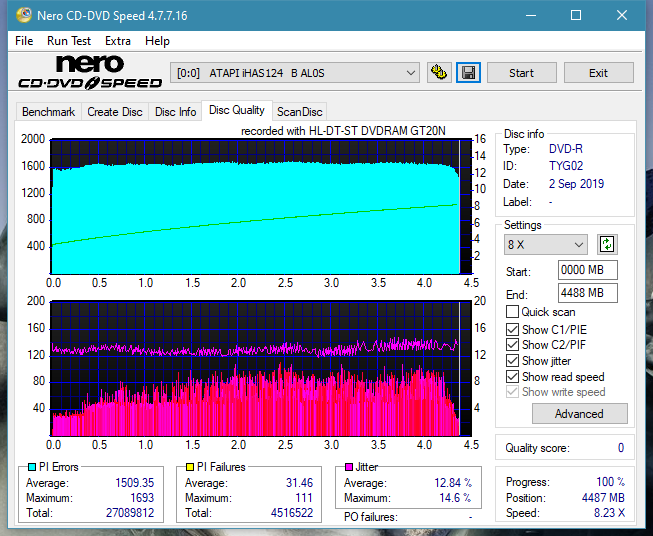Viewport: 653px width, 536px height.
Task: Click the PI Failures total 4516522
Action: 292,513
